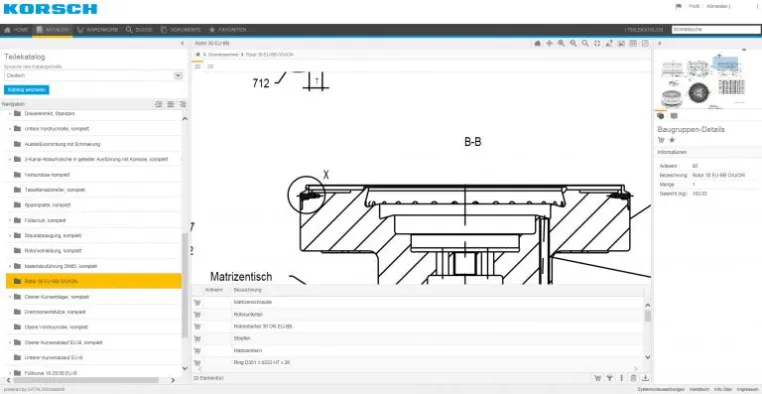Click the breadcrumb home icon
The height and width of the screenshot is (394, 762).
[x=198, y=55]
